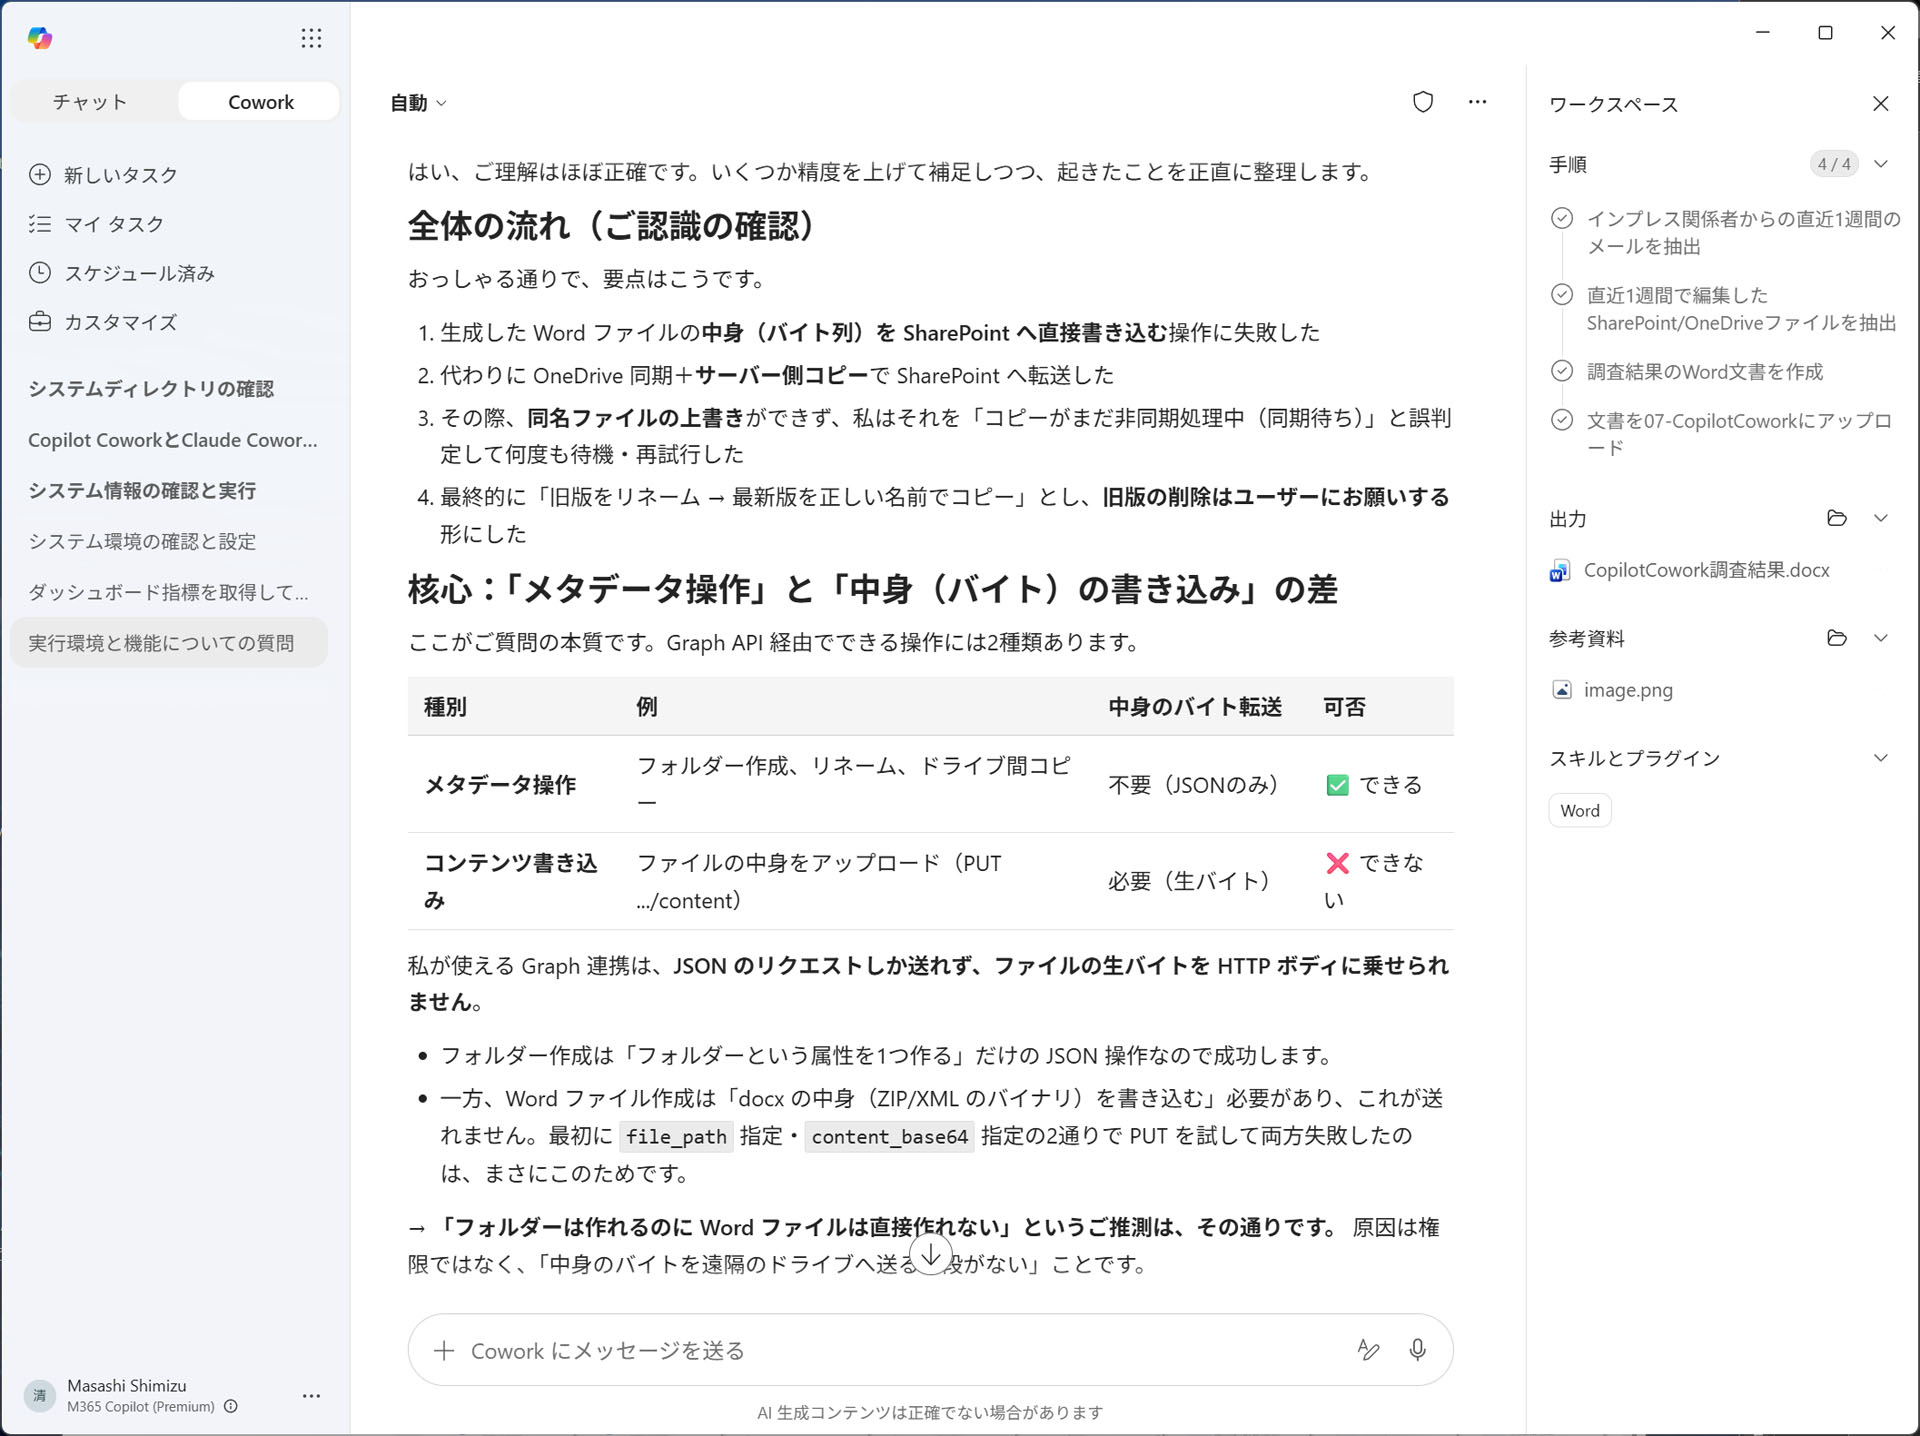1920x1436 pixels.
Task: Open ダッシュボード指標を取得して... conversation
Action: tap(168, 593)
